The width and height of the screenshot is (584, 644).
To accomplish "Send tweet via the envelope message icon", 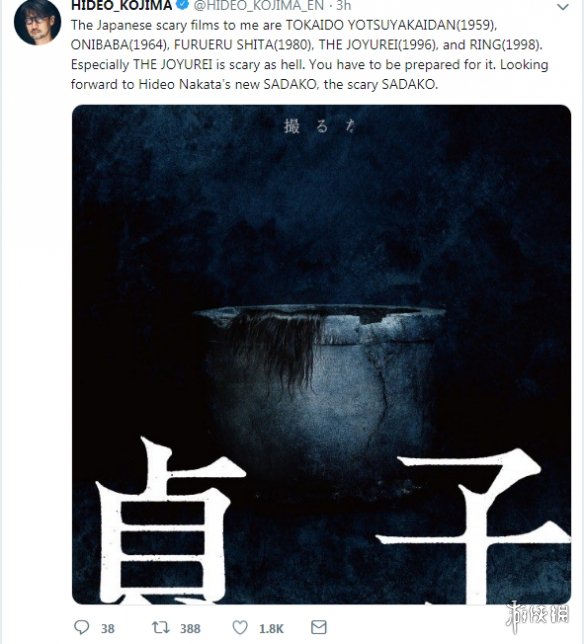I will [x=319, y=627].
